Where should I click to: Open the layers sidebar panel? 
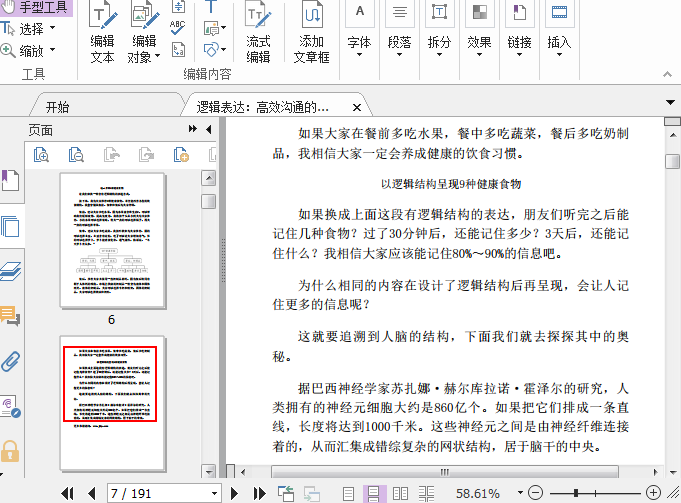[x=10, y=271]
